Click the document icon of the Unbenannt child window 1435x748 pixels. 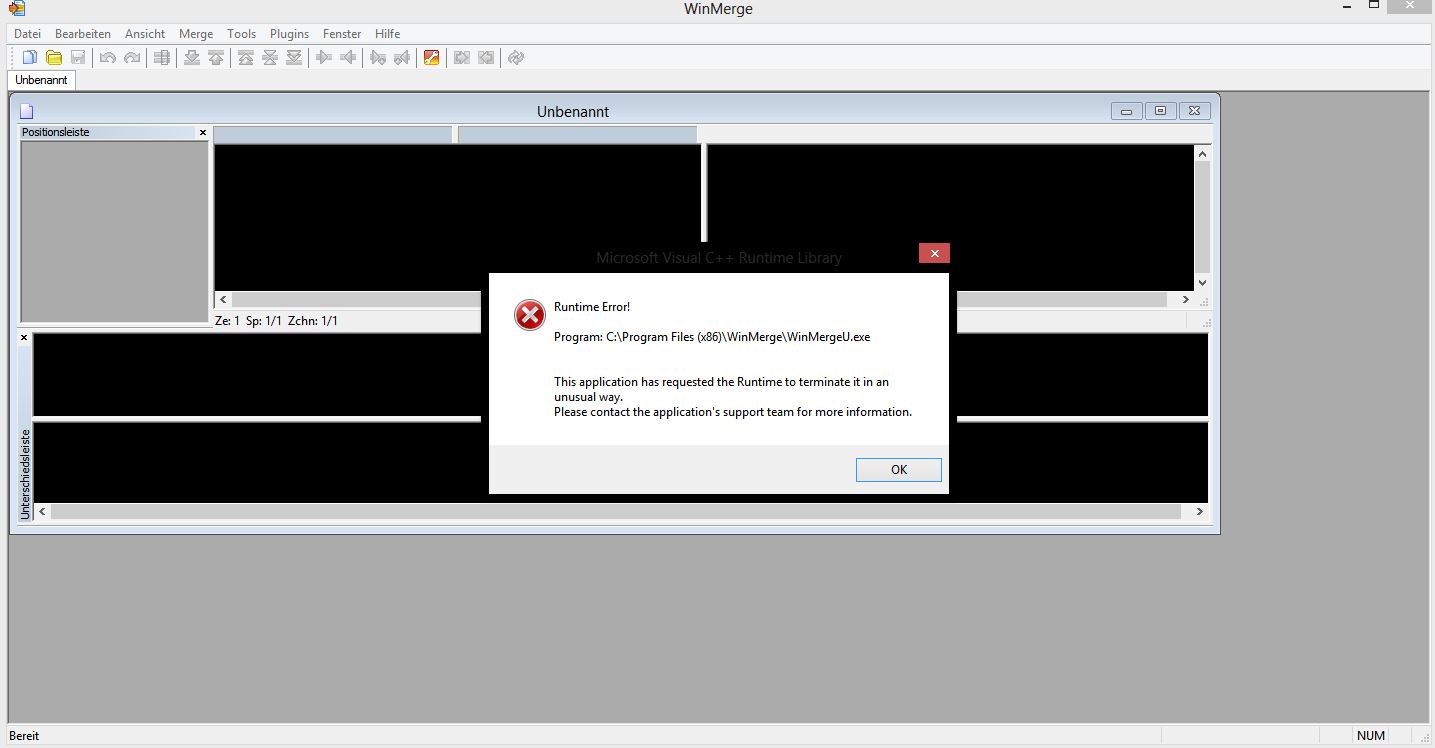(x=27, y=112)
